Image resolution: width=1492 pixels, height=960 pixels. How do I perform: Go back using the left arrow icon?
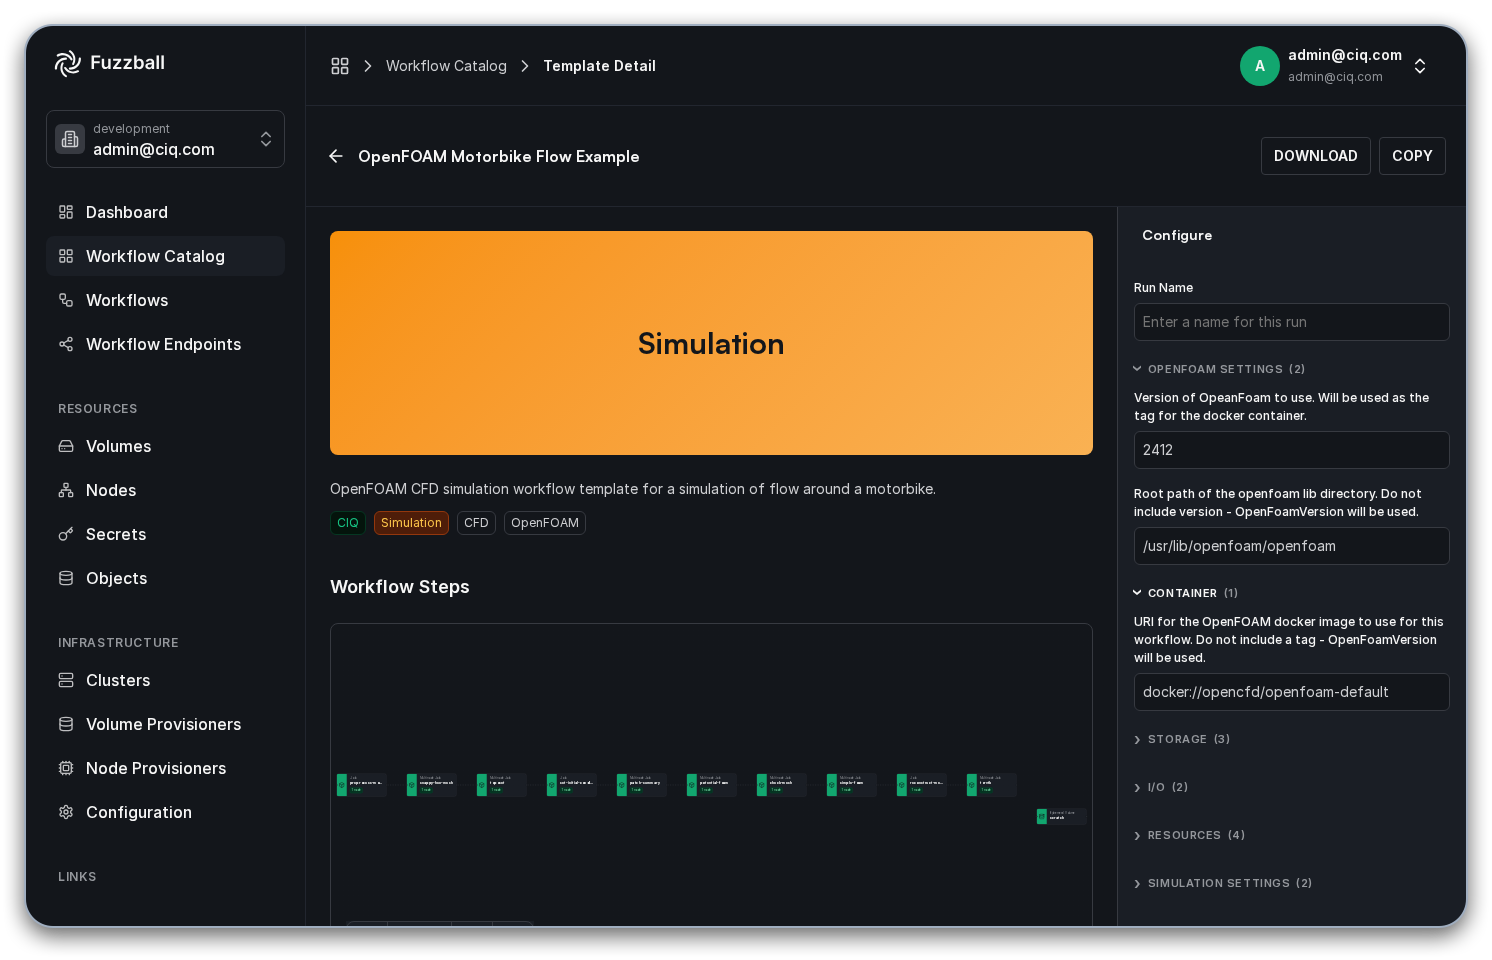336,156
